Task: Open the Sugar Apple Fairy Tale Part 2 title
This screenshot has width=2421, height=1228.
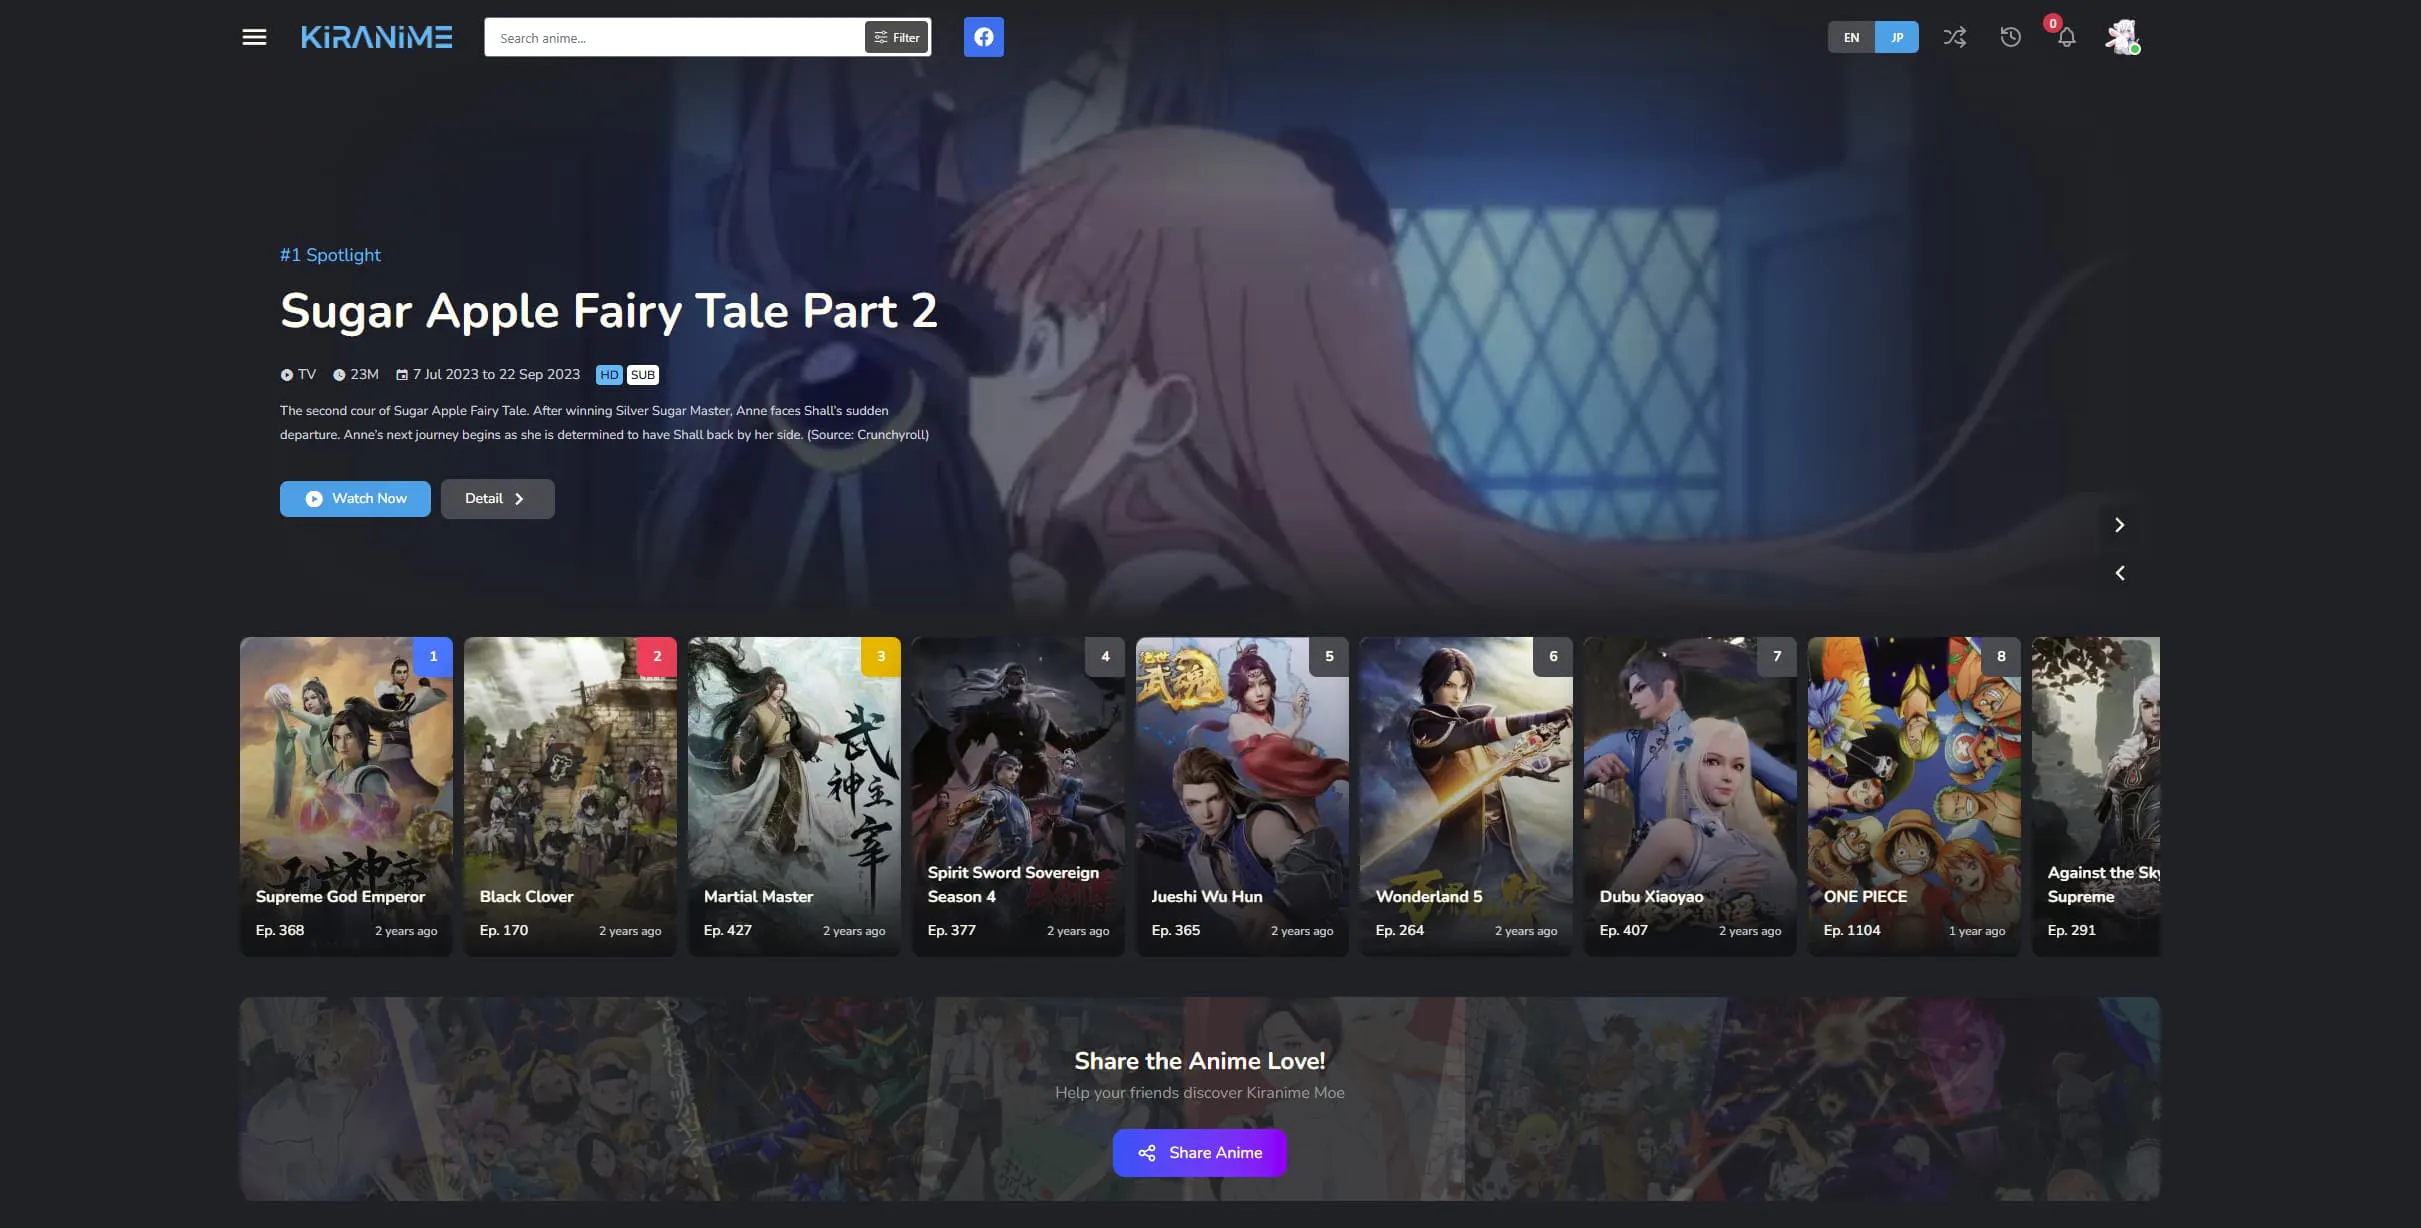Action: pos(608,311)
